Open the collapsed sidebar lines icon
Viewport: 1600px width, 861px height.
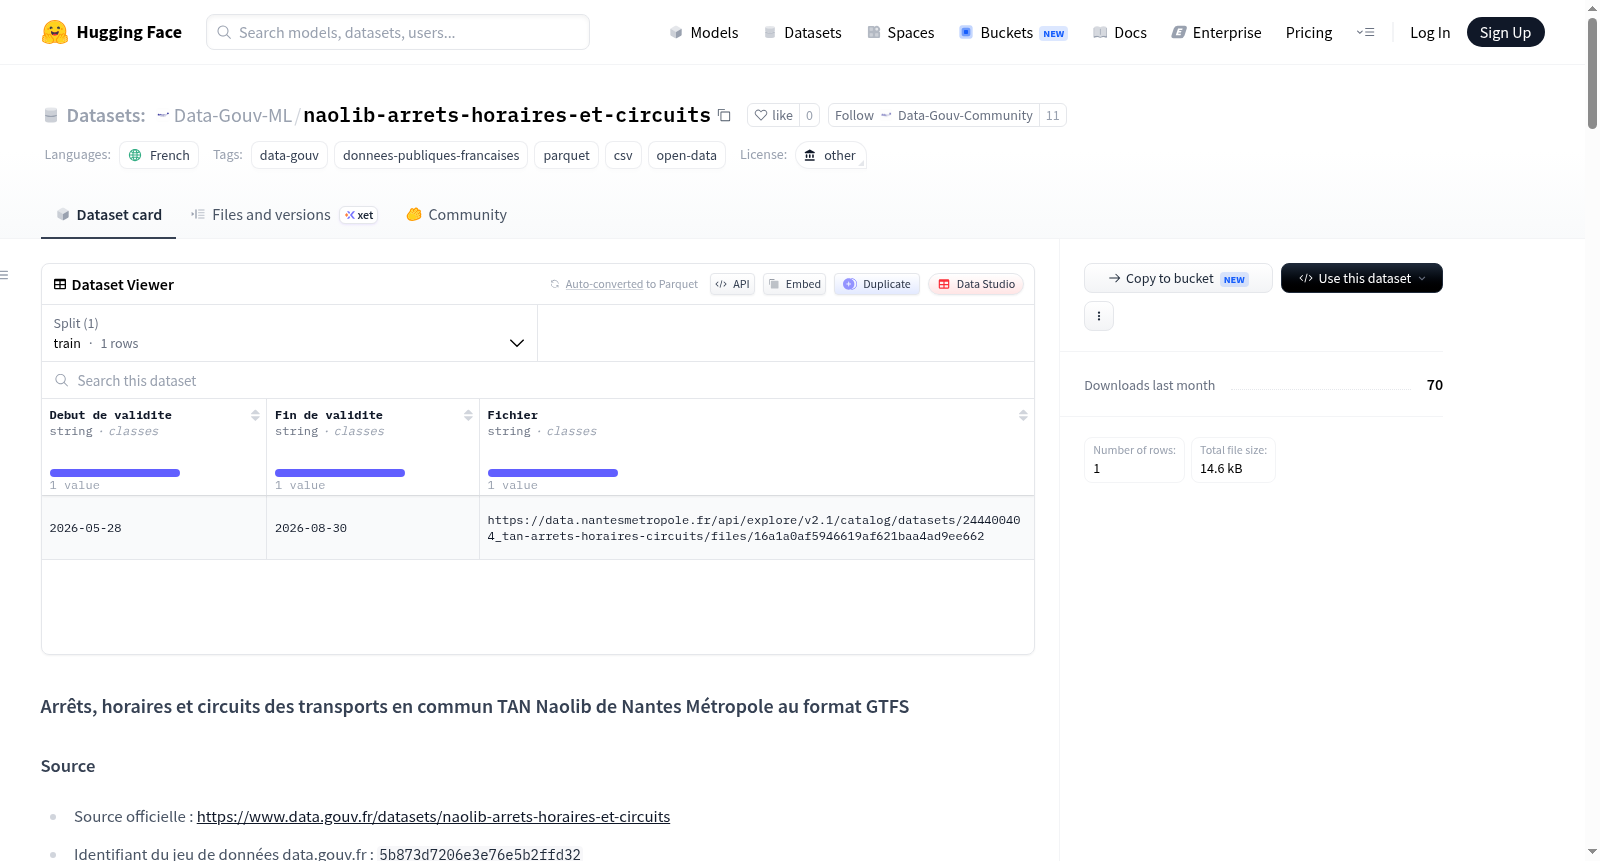tap(4, 275)
